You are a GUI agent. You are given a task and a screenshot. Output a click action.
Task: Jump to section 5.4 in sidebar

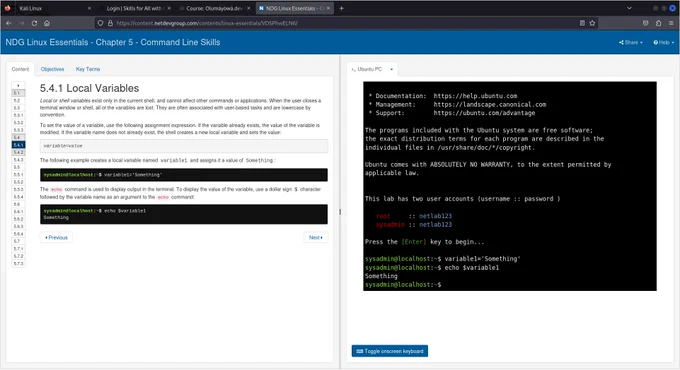point(18,137)
